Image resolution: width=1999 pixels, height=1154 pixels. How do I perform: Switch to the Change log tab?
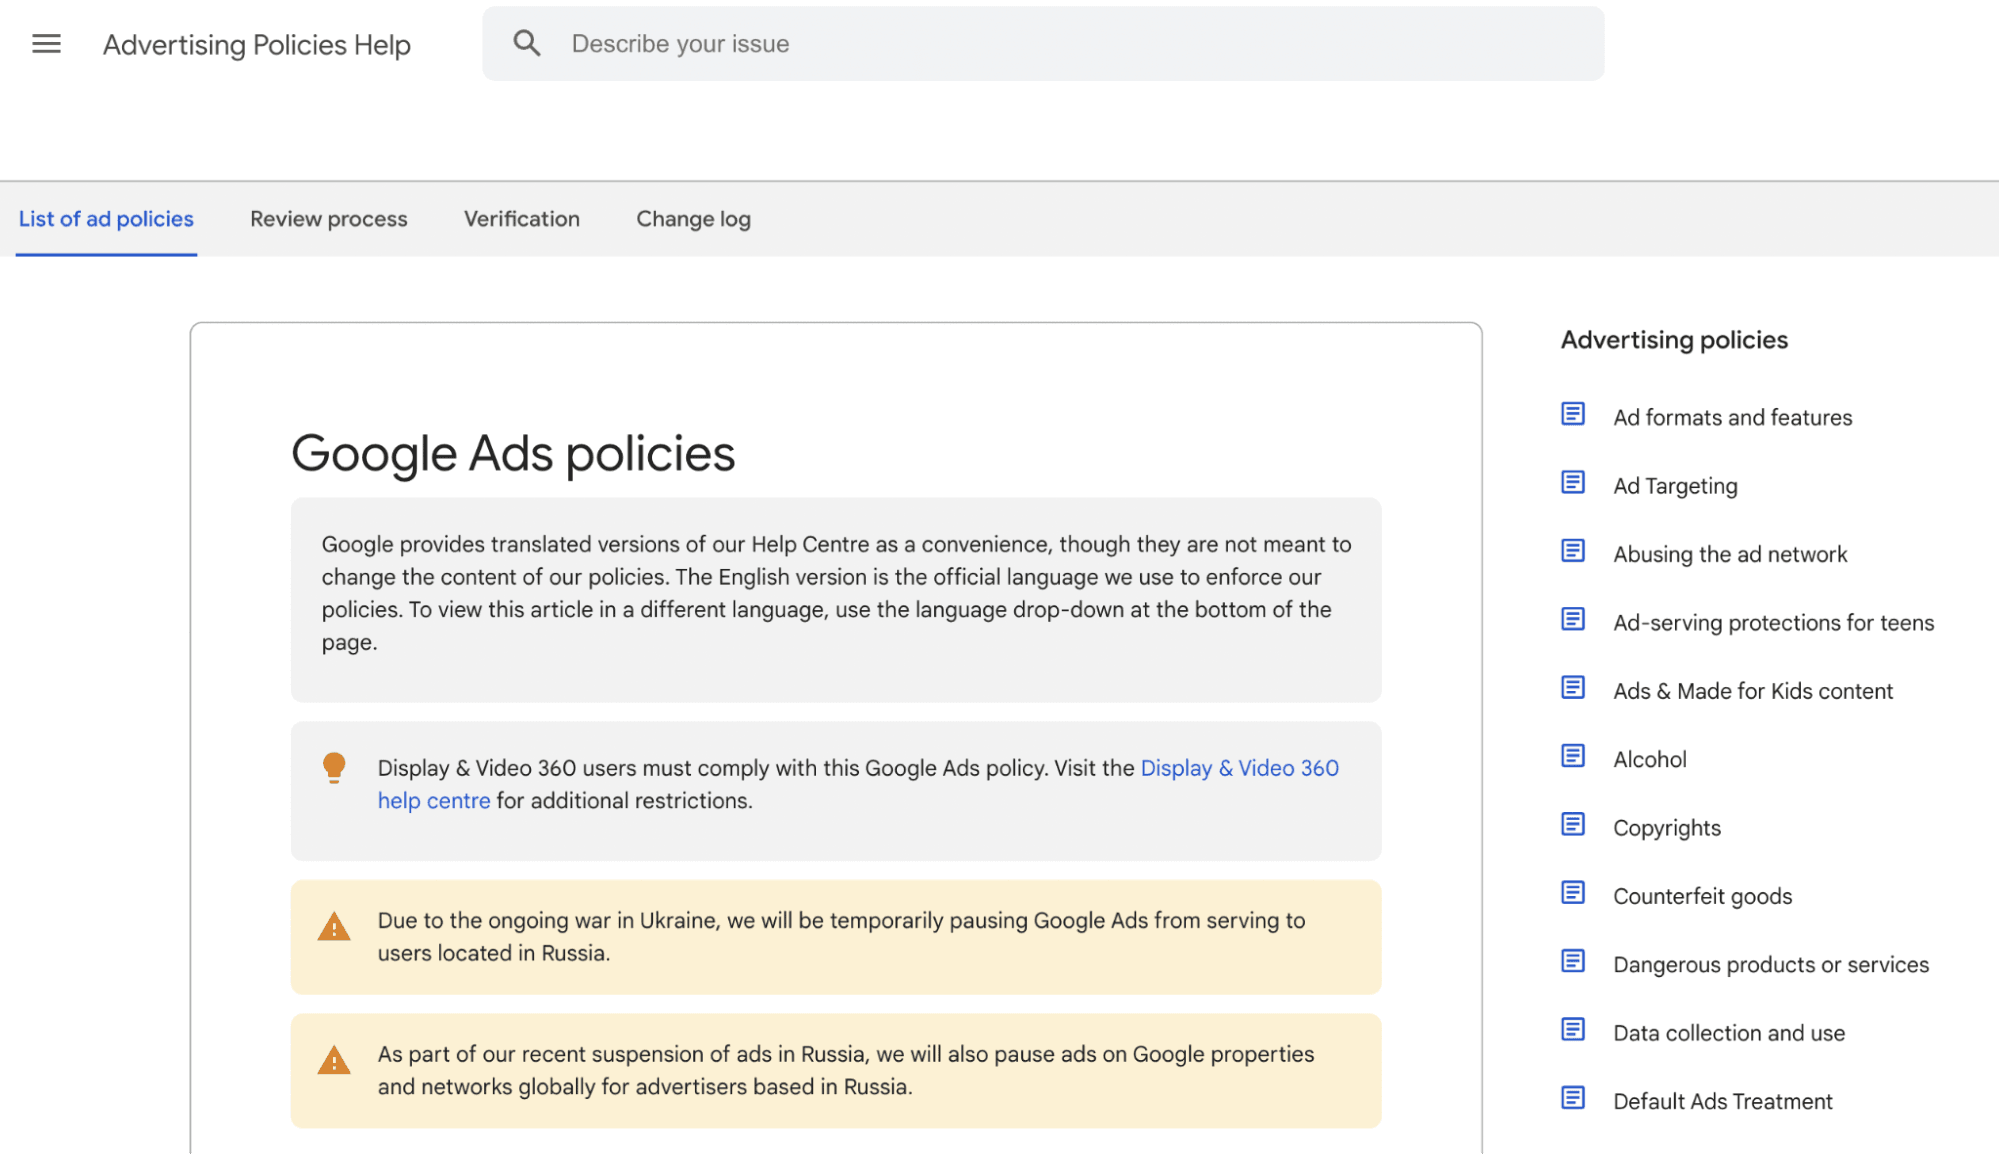[x=692, y=219]
